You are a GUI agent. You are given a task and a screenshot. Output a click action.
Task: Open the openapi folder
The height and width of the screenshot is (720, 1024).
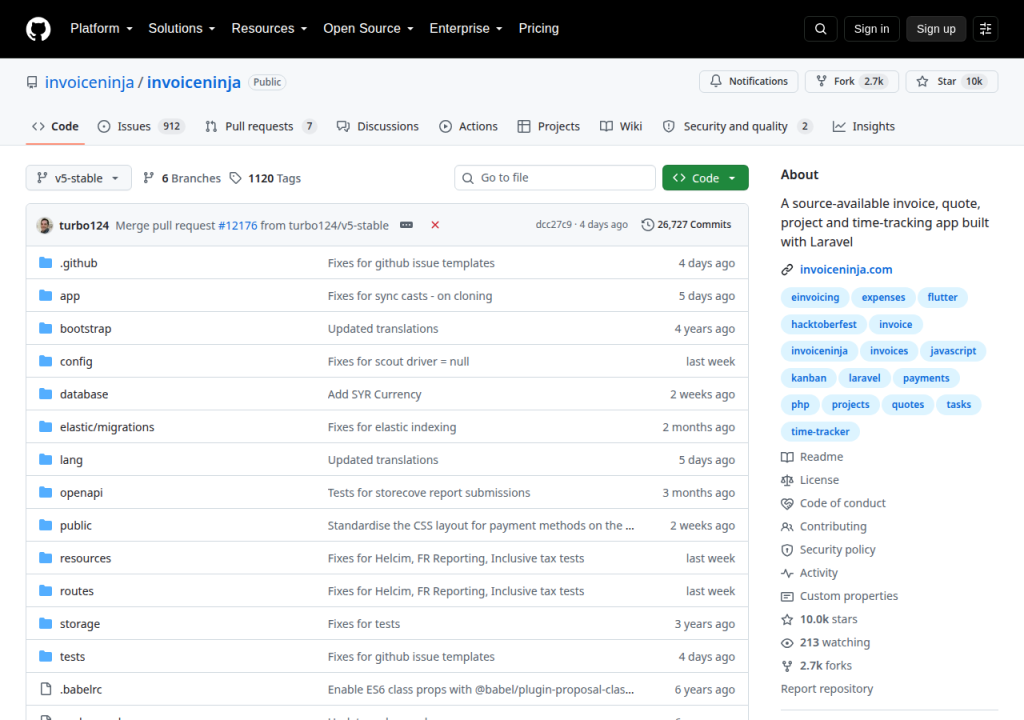click(x=81, y=493)
